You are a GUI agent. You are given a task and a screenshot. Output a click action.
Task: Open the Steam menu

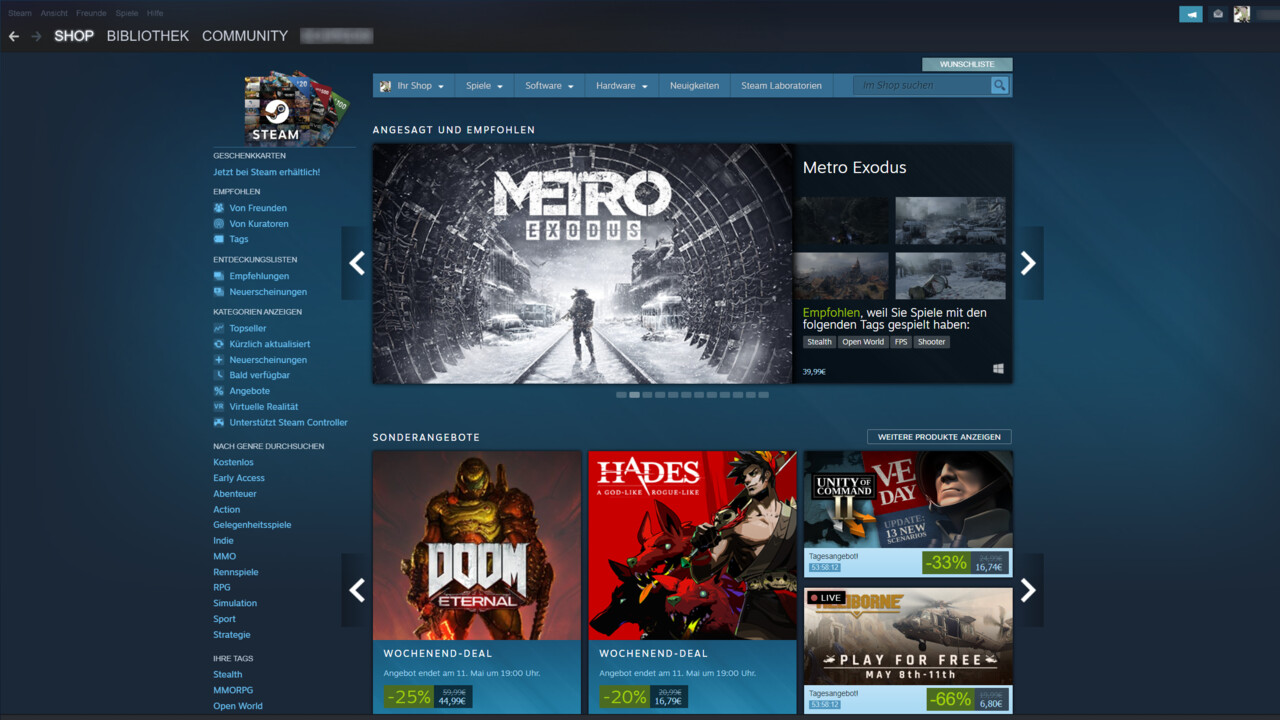20,13
